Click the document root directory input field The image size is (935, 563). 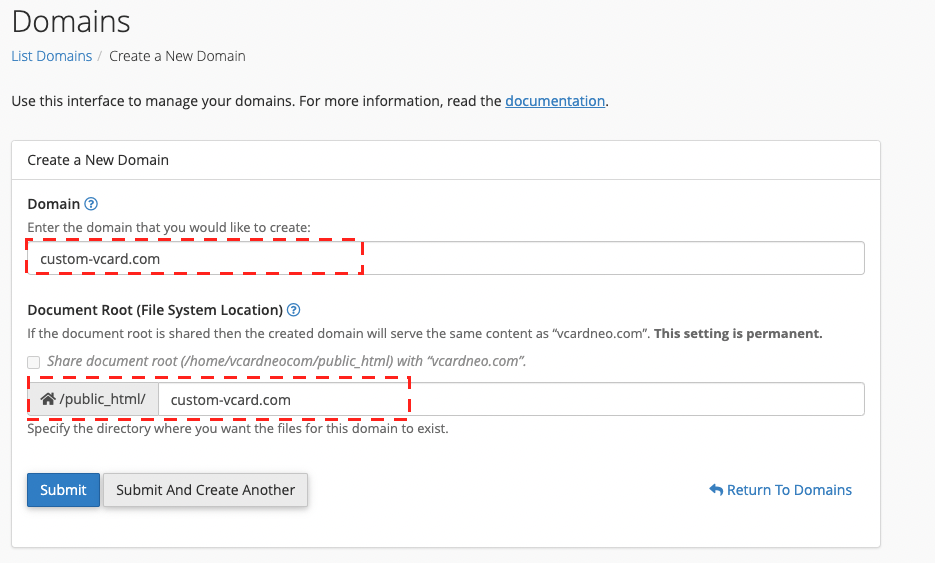(510, 399)
